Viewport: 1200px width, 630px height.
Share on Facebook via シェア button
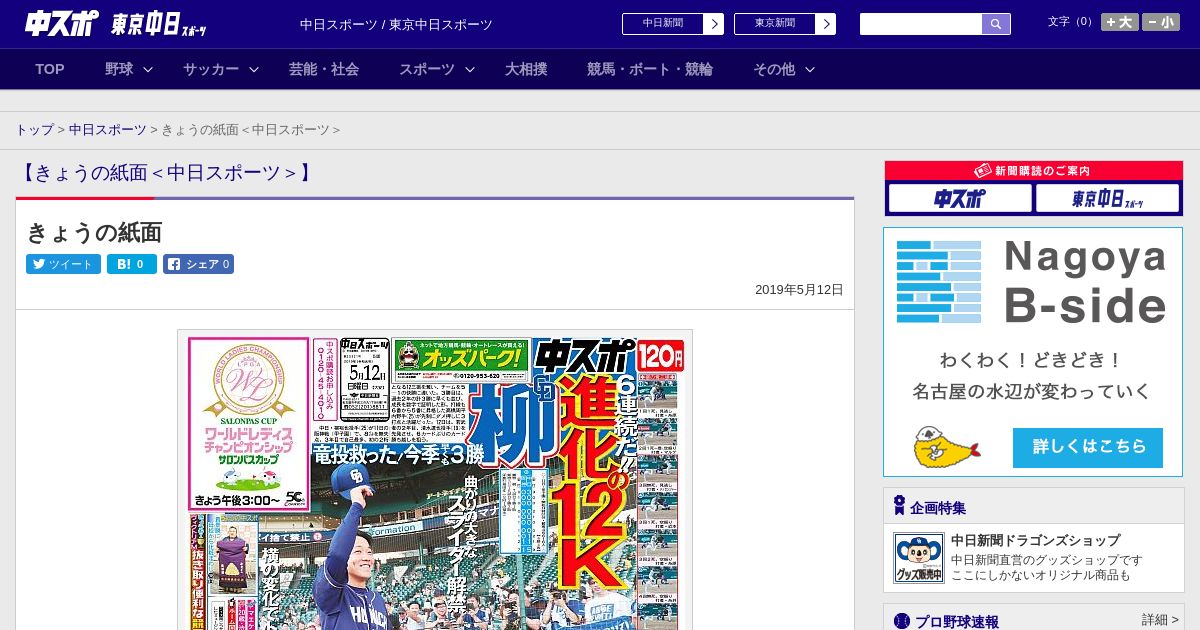pos(198,264)
